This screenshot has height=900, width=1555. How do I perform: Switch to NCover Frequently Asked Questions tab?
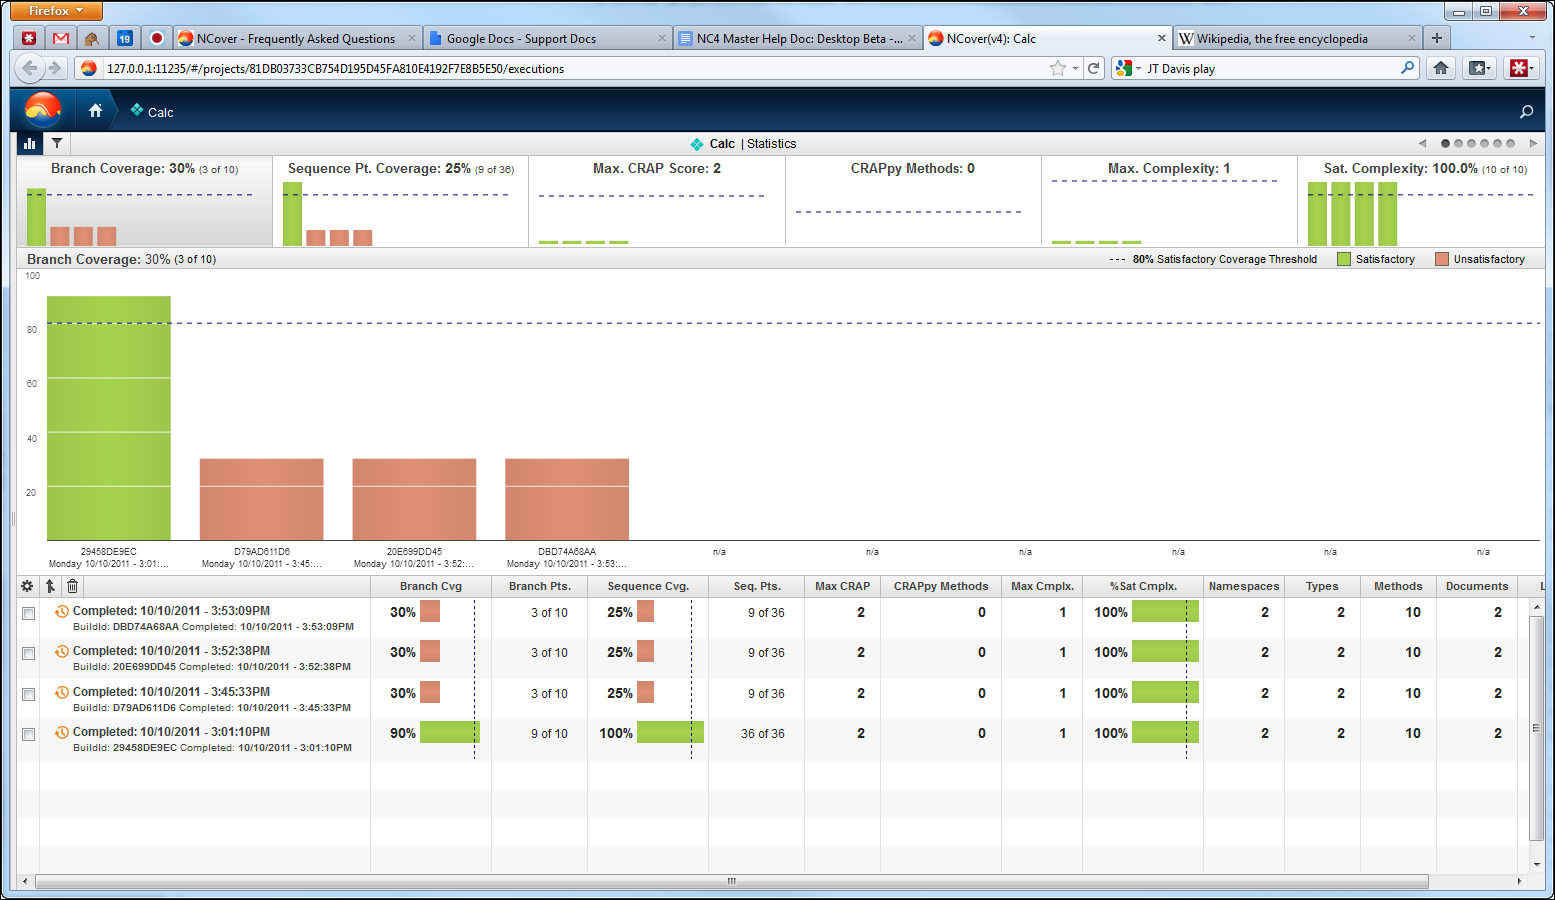296,38
